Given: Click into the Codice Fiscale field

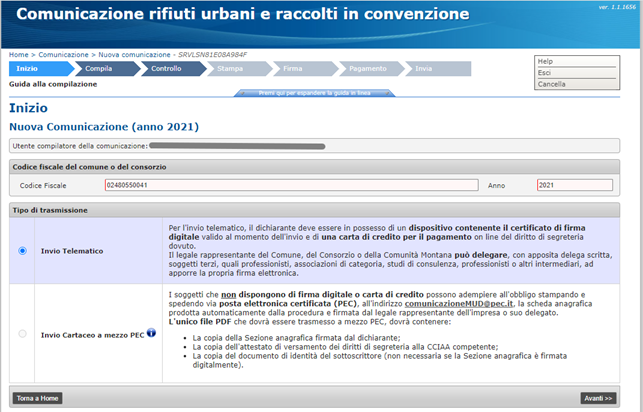Looking at the screenshot, I should point(290,184).
